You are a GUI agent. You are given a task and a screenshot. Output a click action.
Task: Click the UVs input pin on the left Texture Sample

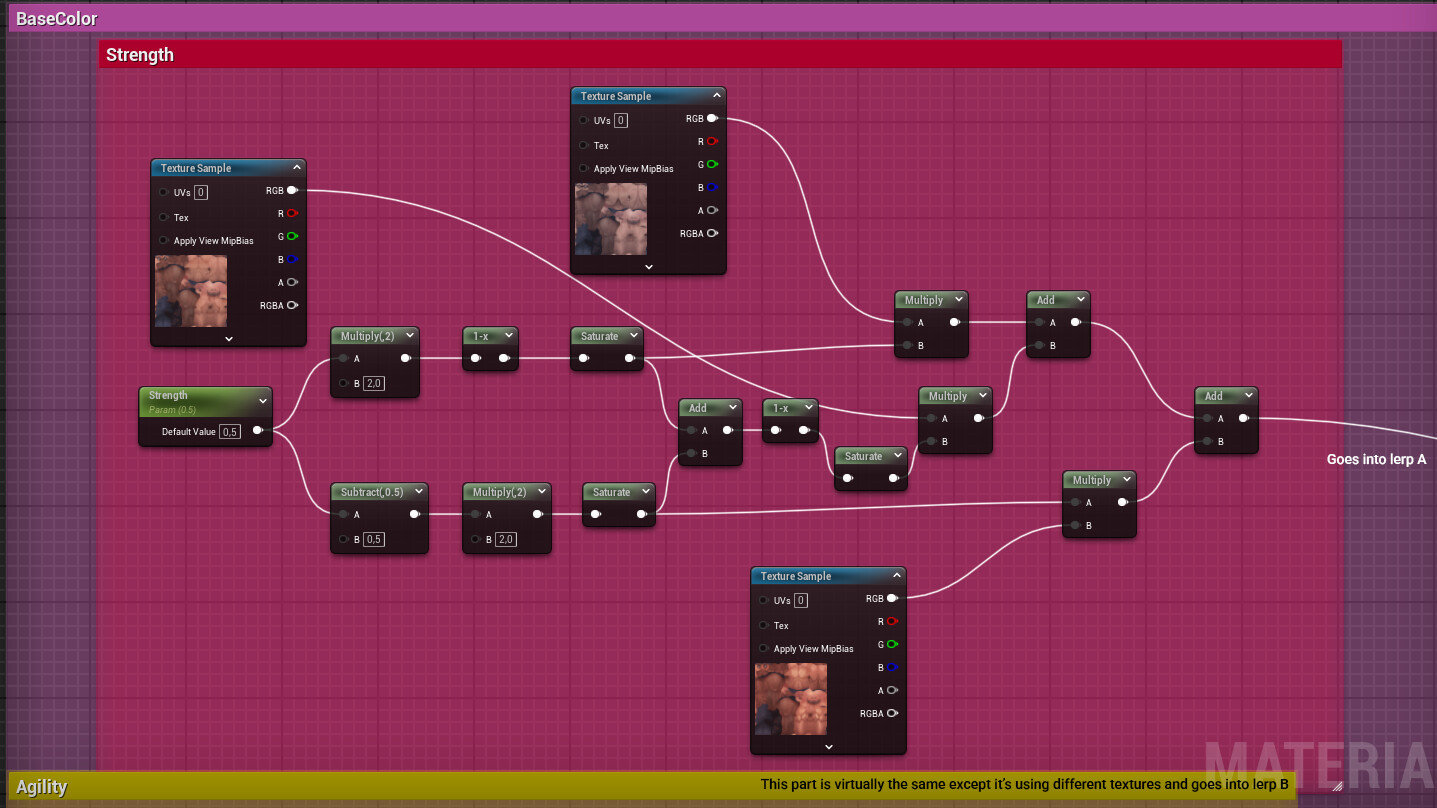(x=163, y=192)
